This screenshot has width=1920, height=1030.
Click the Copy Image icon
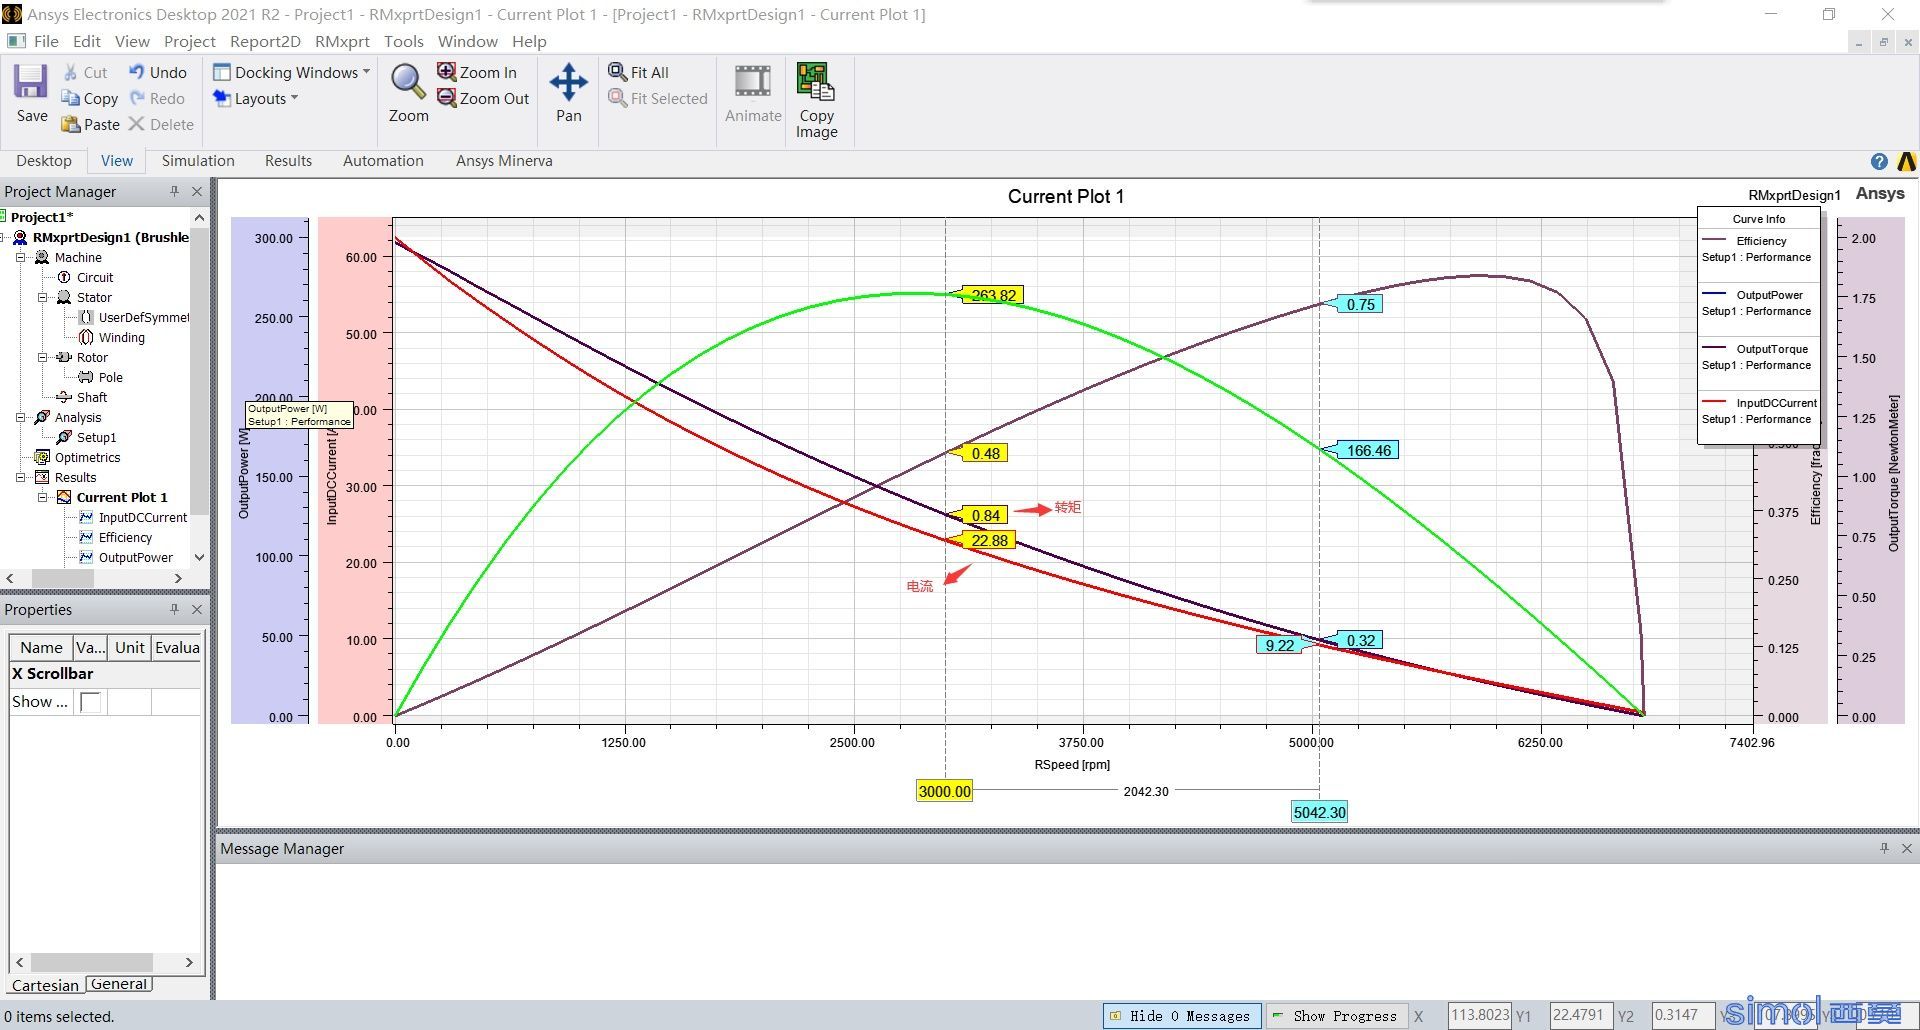(x=816, y=82)
